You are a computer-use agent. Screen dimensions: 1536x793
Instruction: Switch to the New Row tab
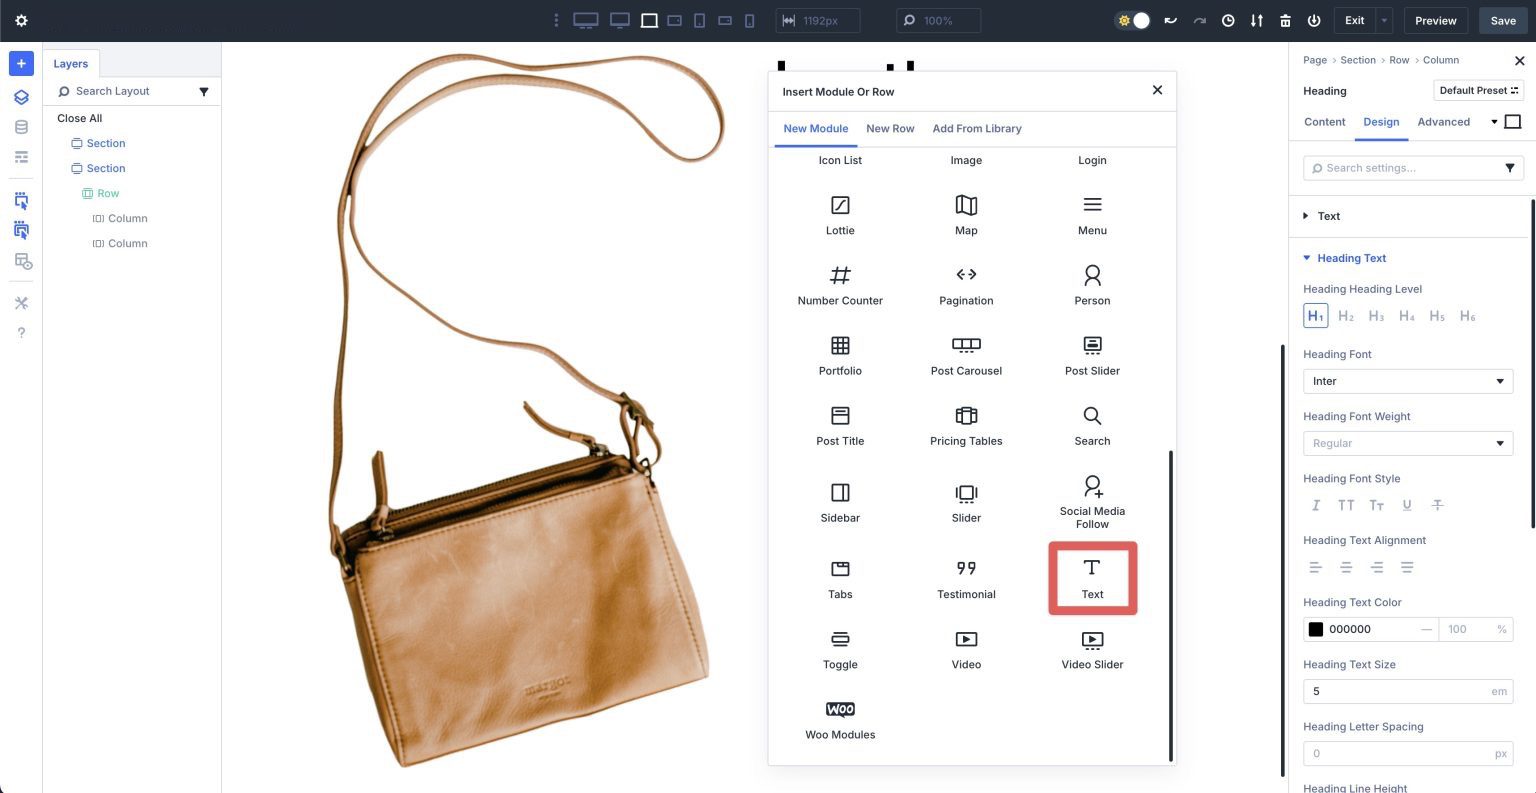tap(890, 128)
